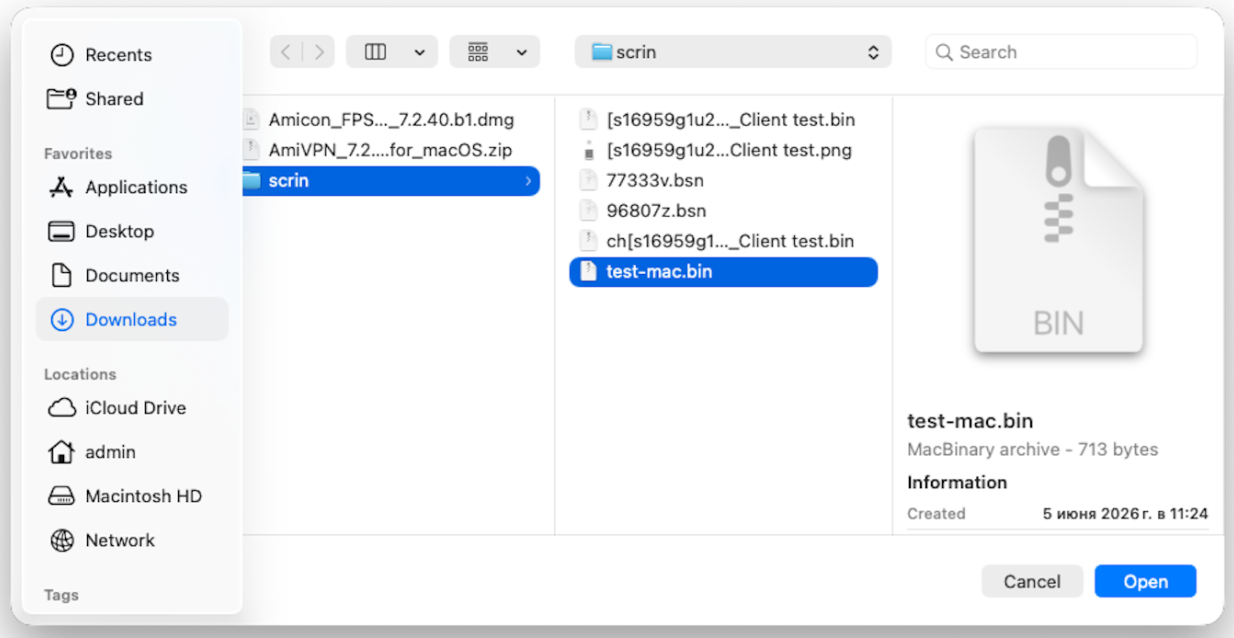
Task: Click the Created date value
Action: 1125,513
